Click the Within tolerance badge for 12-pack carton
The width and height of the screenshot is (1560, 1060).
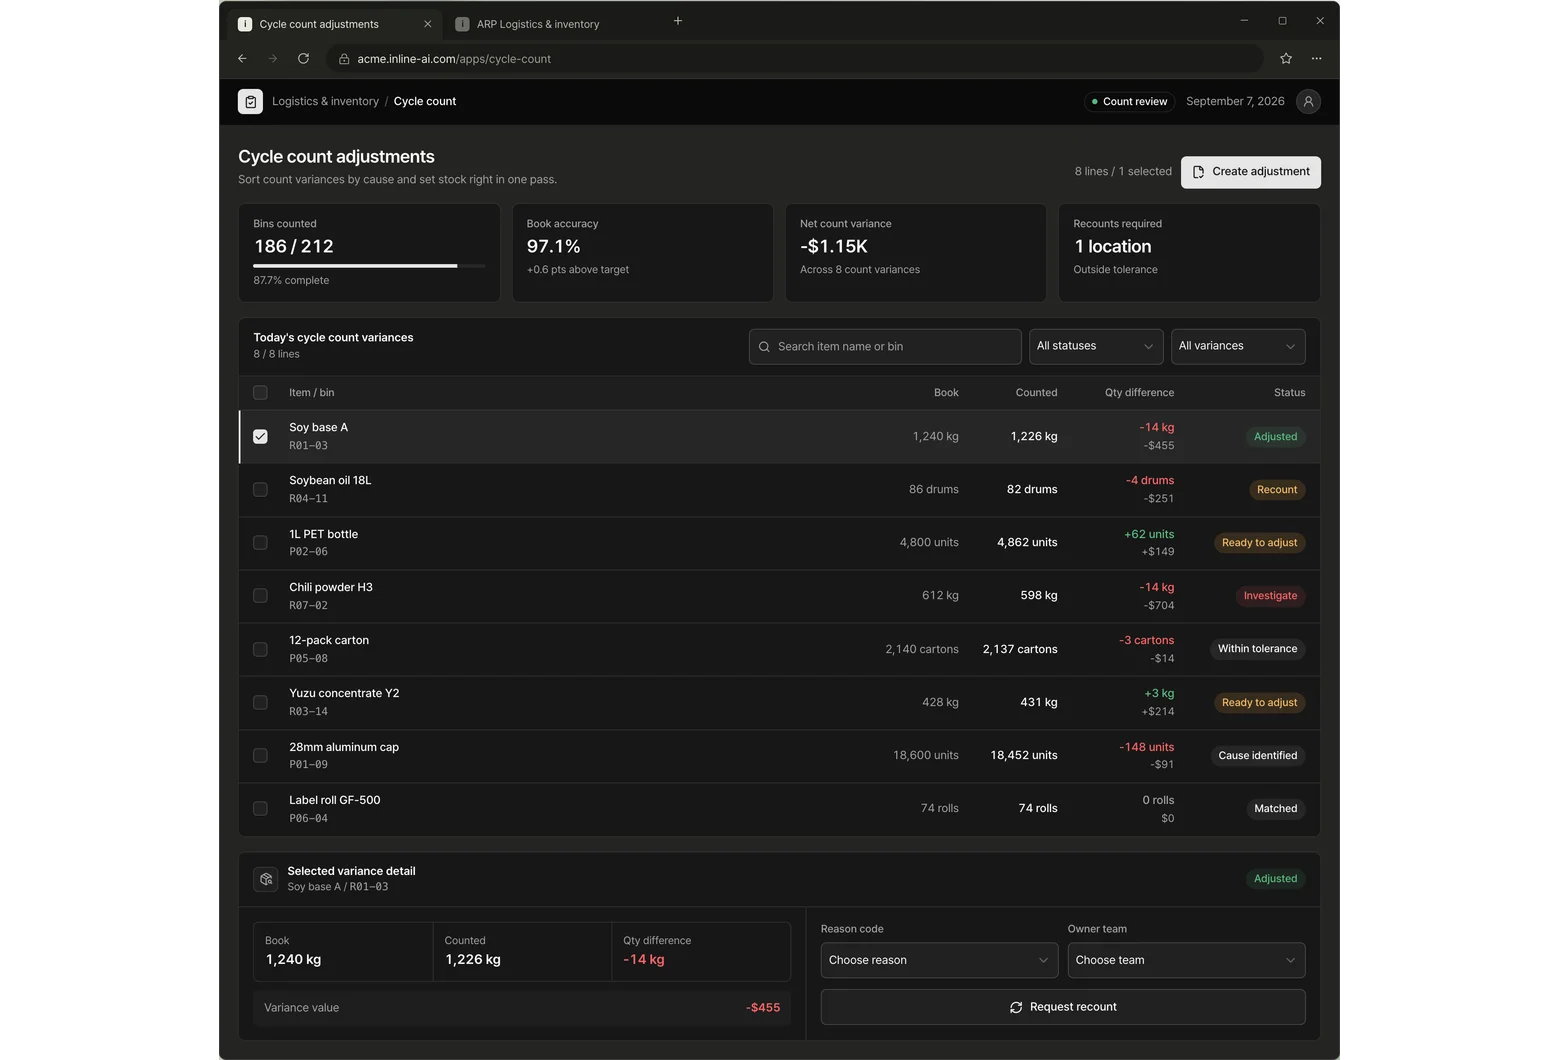[x=1257, y=649]
